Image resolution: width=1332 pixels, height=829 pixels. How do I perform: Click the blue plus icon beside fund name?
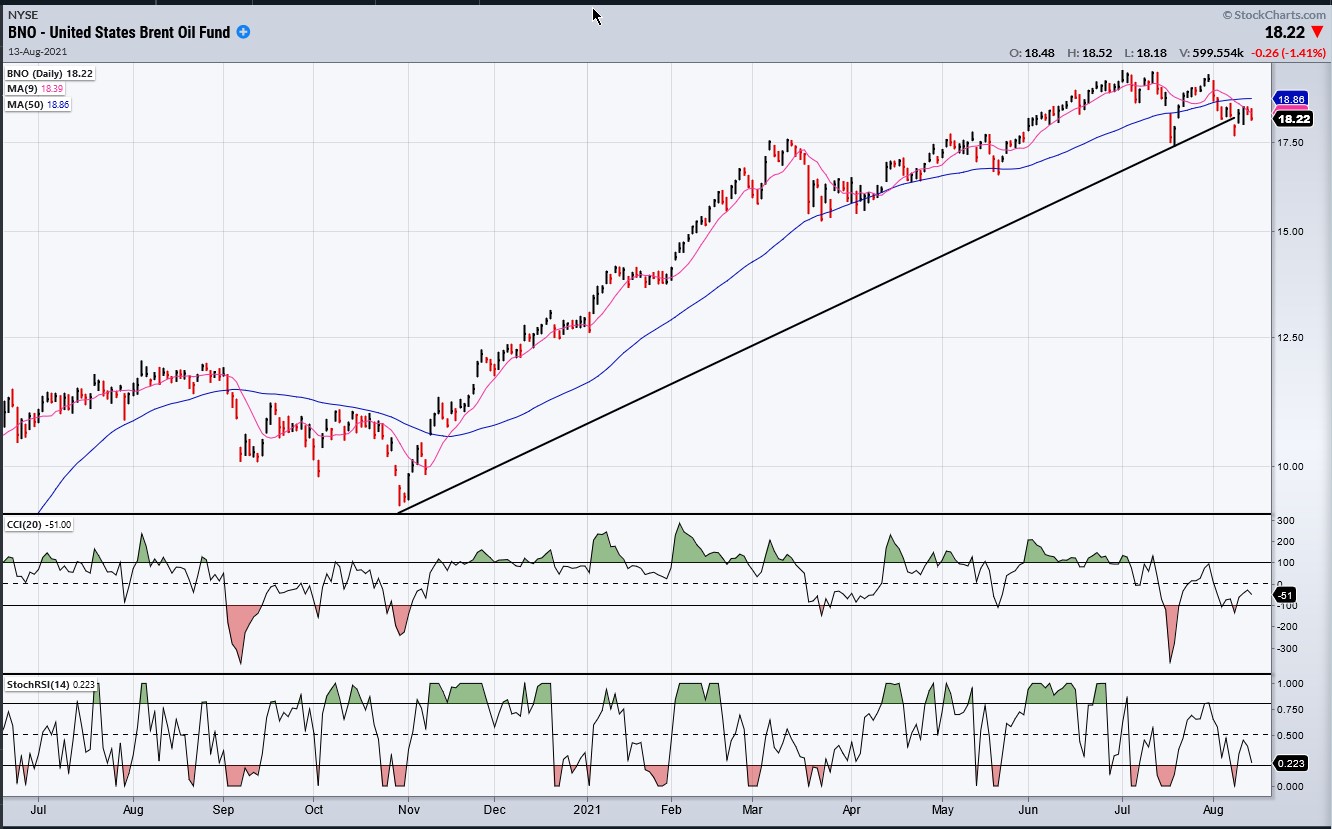click(243, 32)
